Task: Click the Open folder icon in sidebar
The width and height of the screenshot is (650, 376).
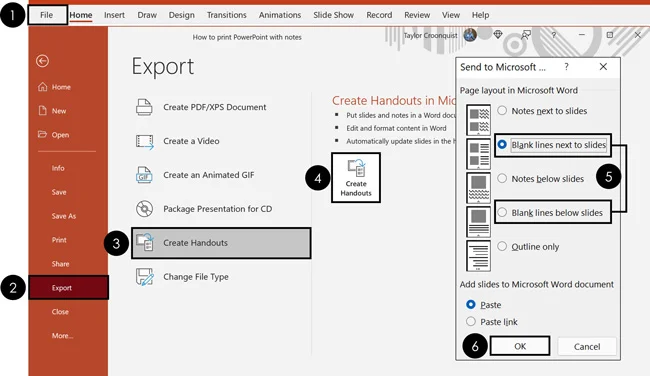Action: 42,134
